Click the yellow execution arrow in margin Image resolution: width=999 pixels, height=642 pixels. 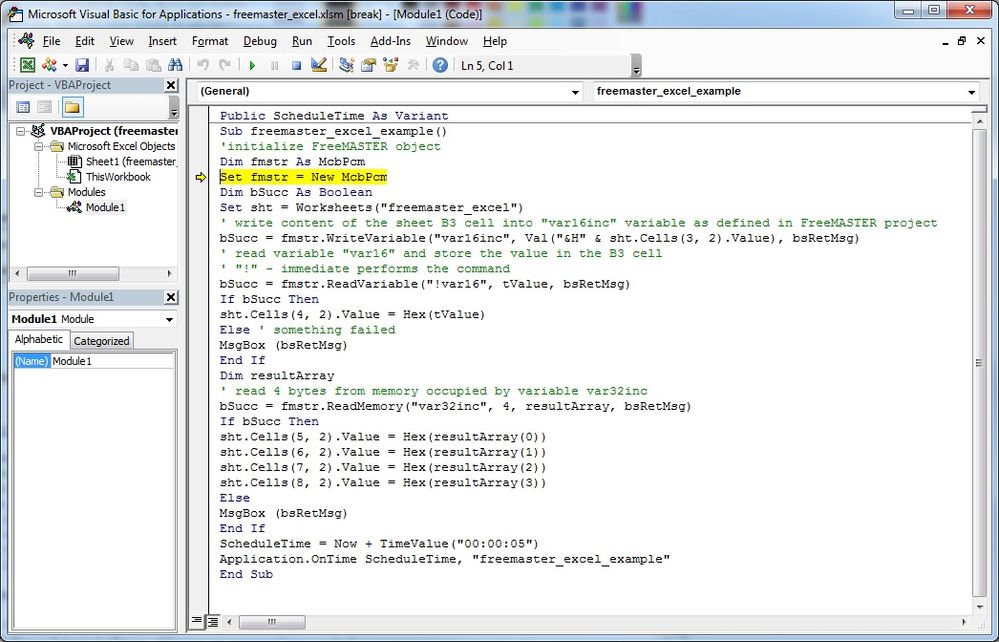point(201,177)
